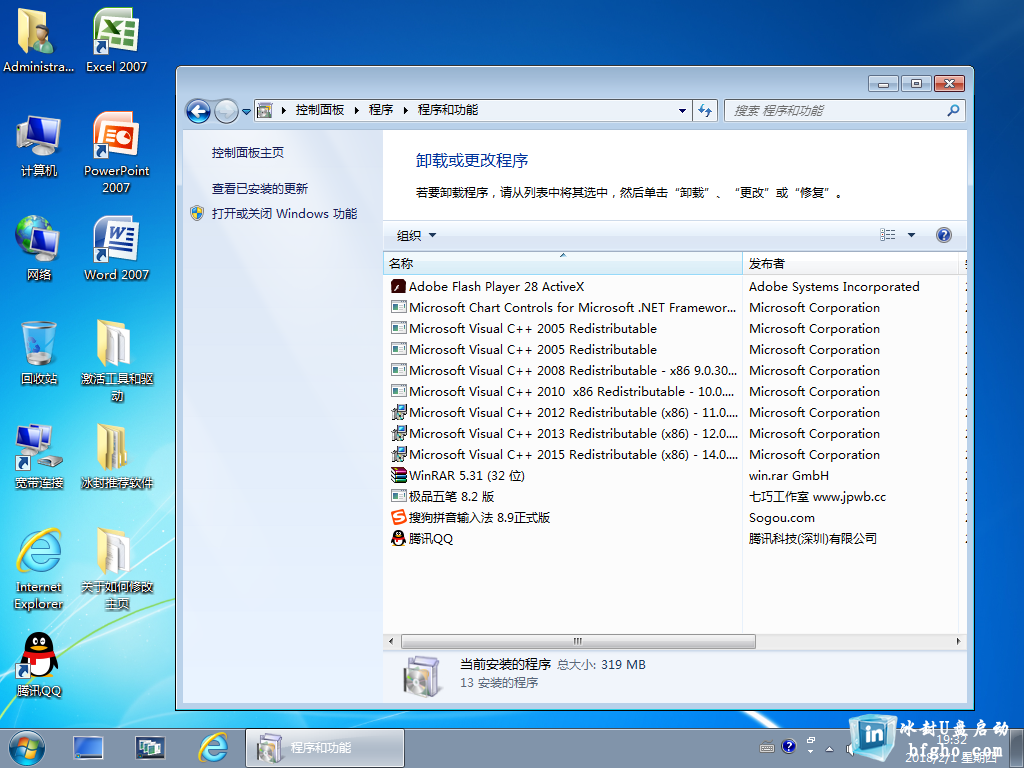
Task: Click the Visual C++ 2013 installer icon
Action: (x=398, y=434)
